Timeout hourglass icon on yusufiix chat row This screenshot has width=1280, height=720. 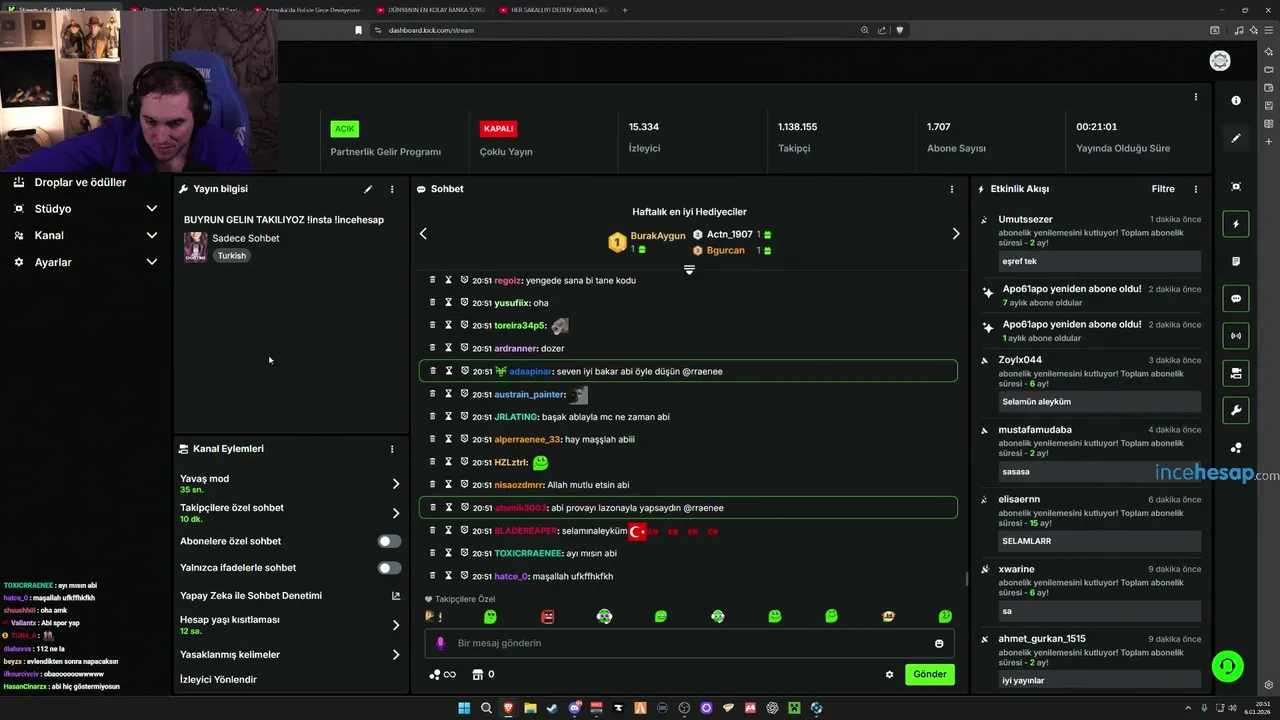coord(448,303)
